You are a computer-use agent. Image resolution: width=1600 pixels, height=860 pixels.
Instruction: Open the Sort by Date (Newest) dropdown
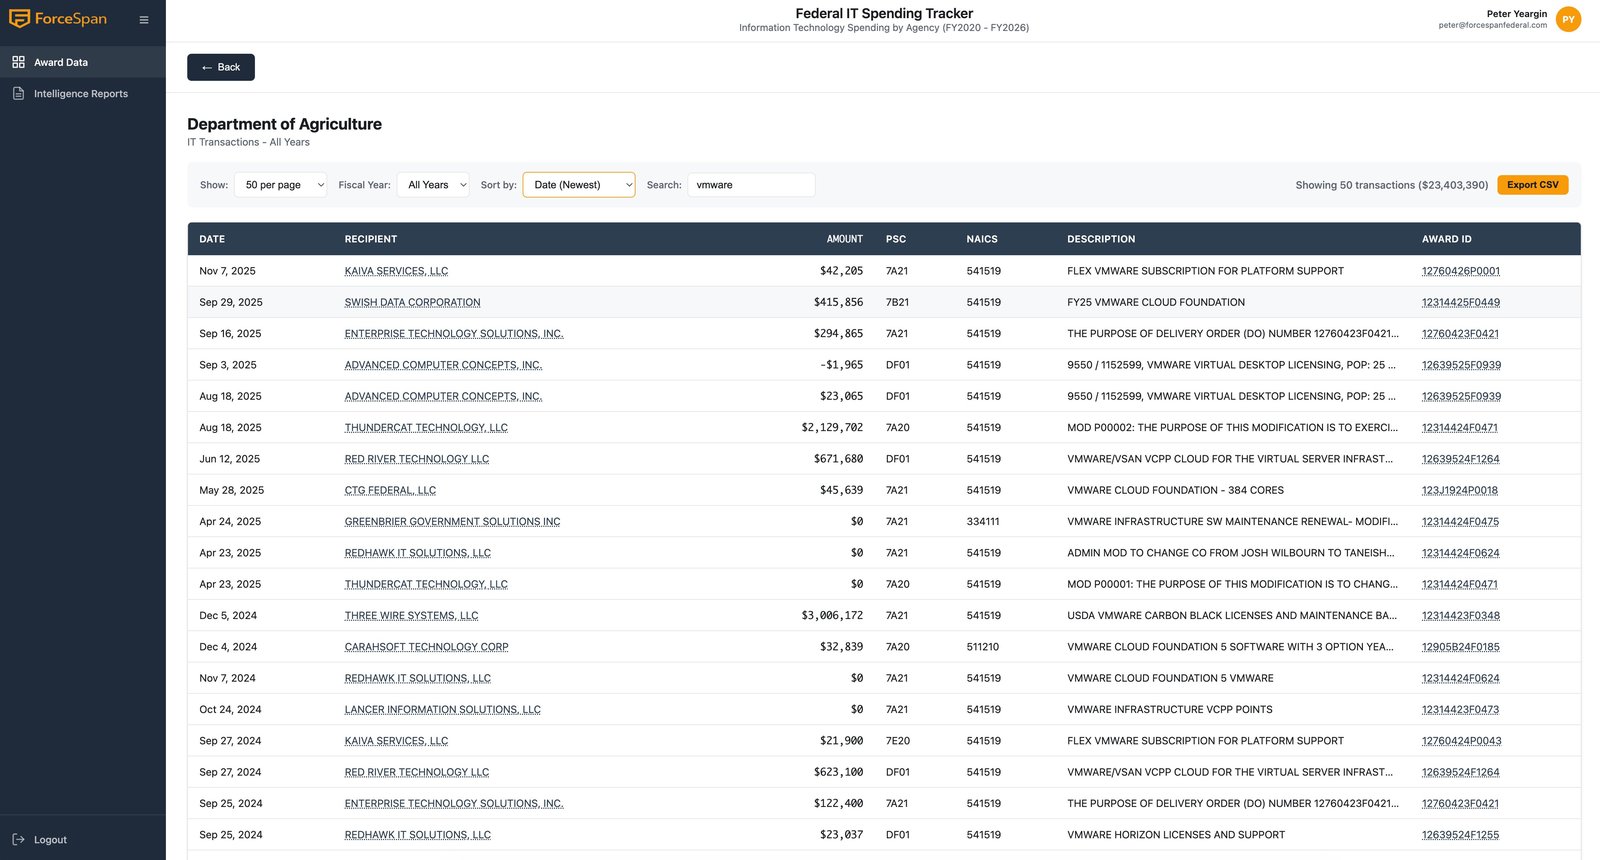[579, 185]
